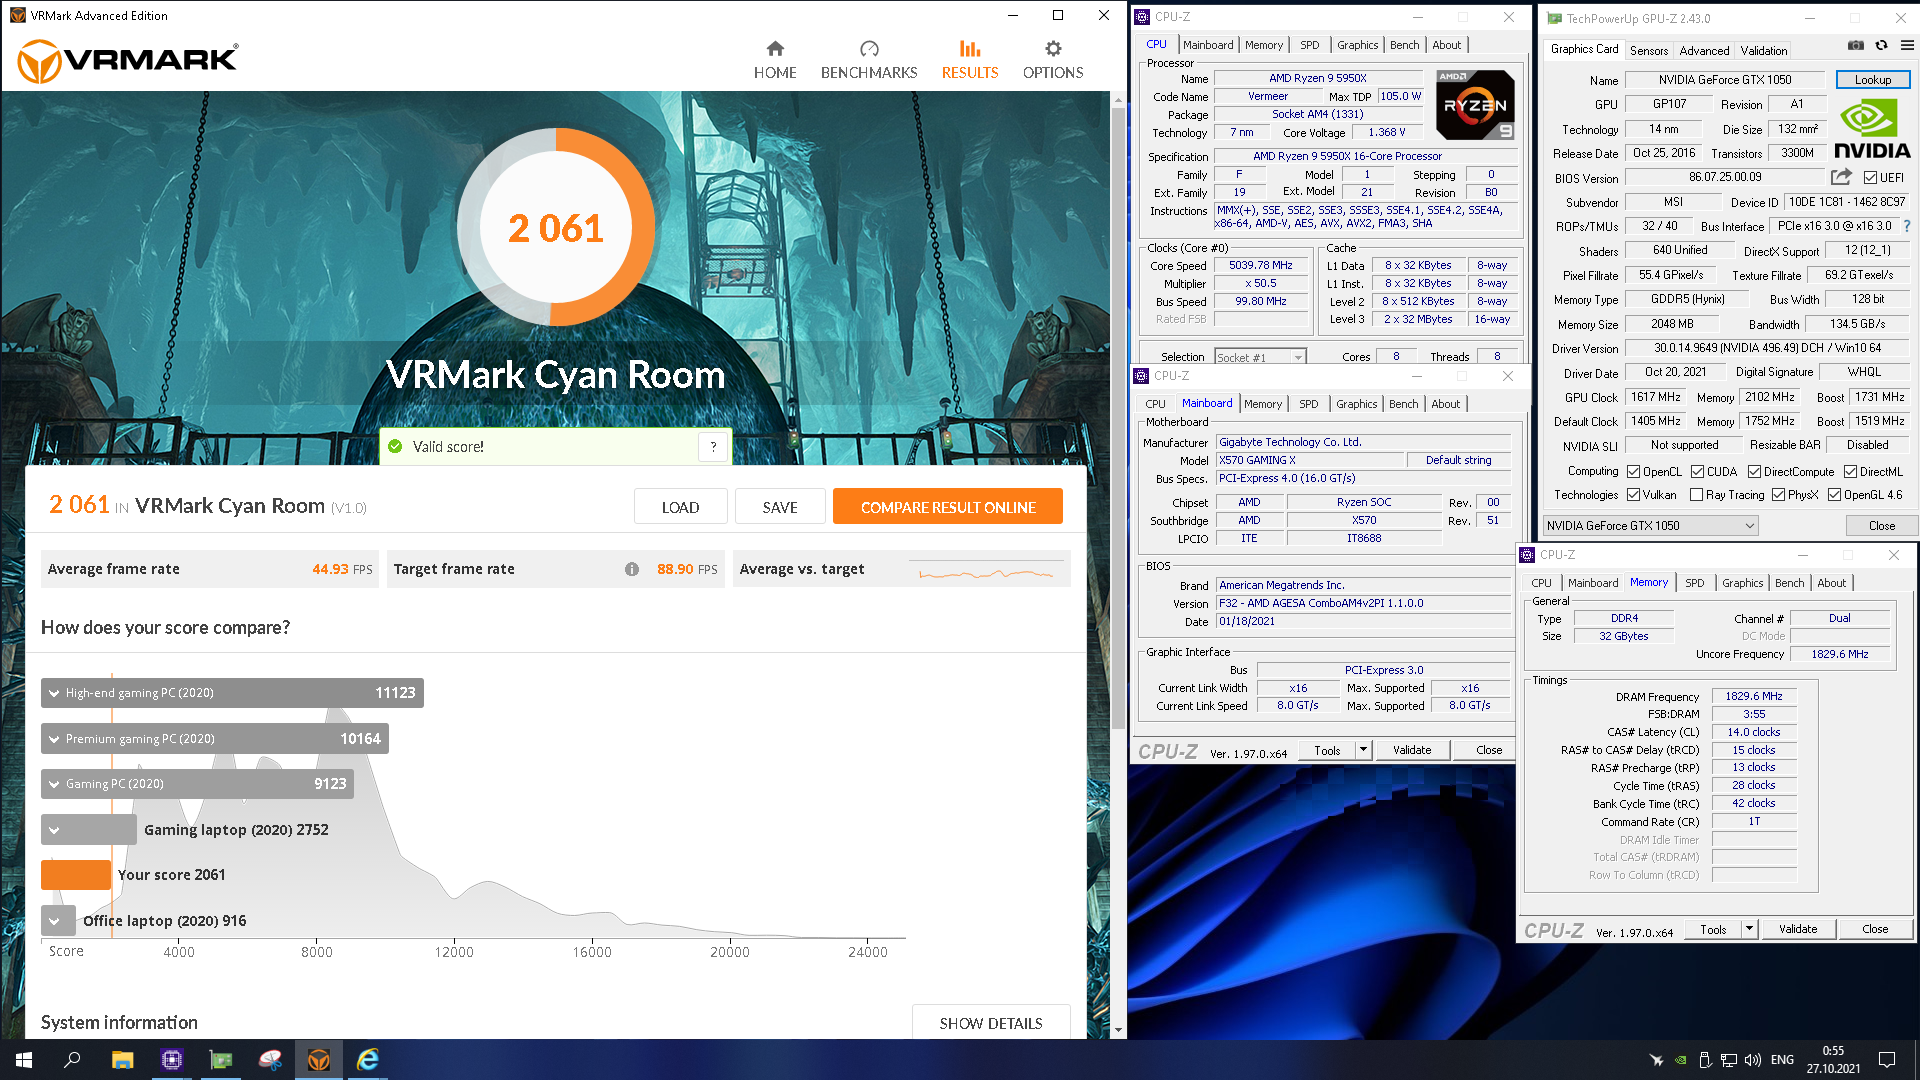Open VRMark taskbar icon
The width and height of the screenshot is (1920, 1080).
click(x=319, y=1060)
